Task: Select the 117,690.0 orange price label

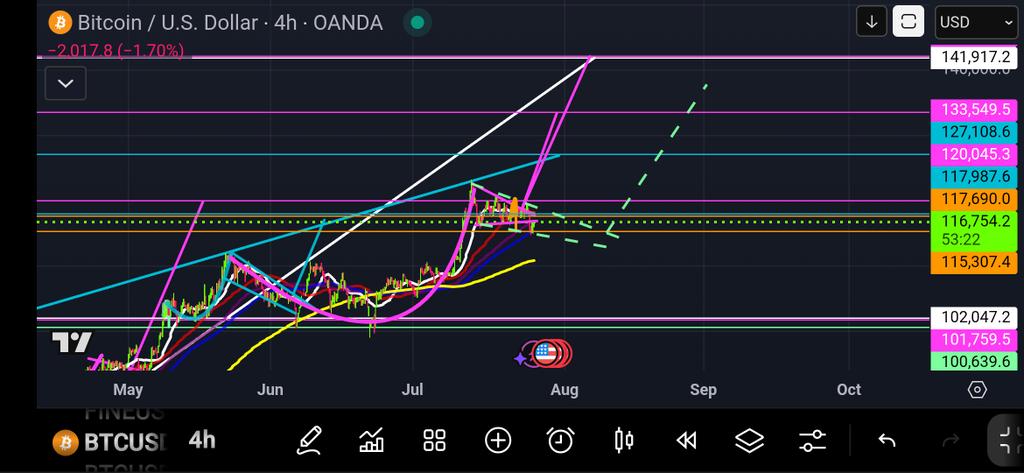Action: pyautogui.click(x=974, y=199)
